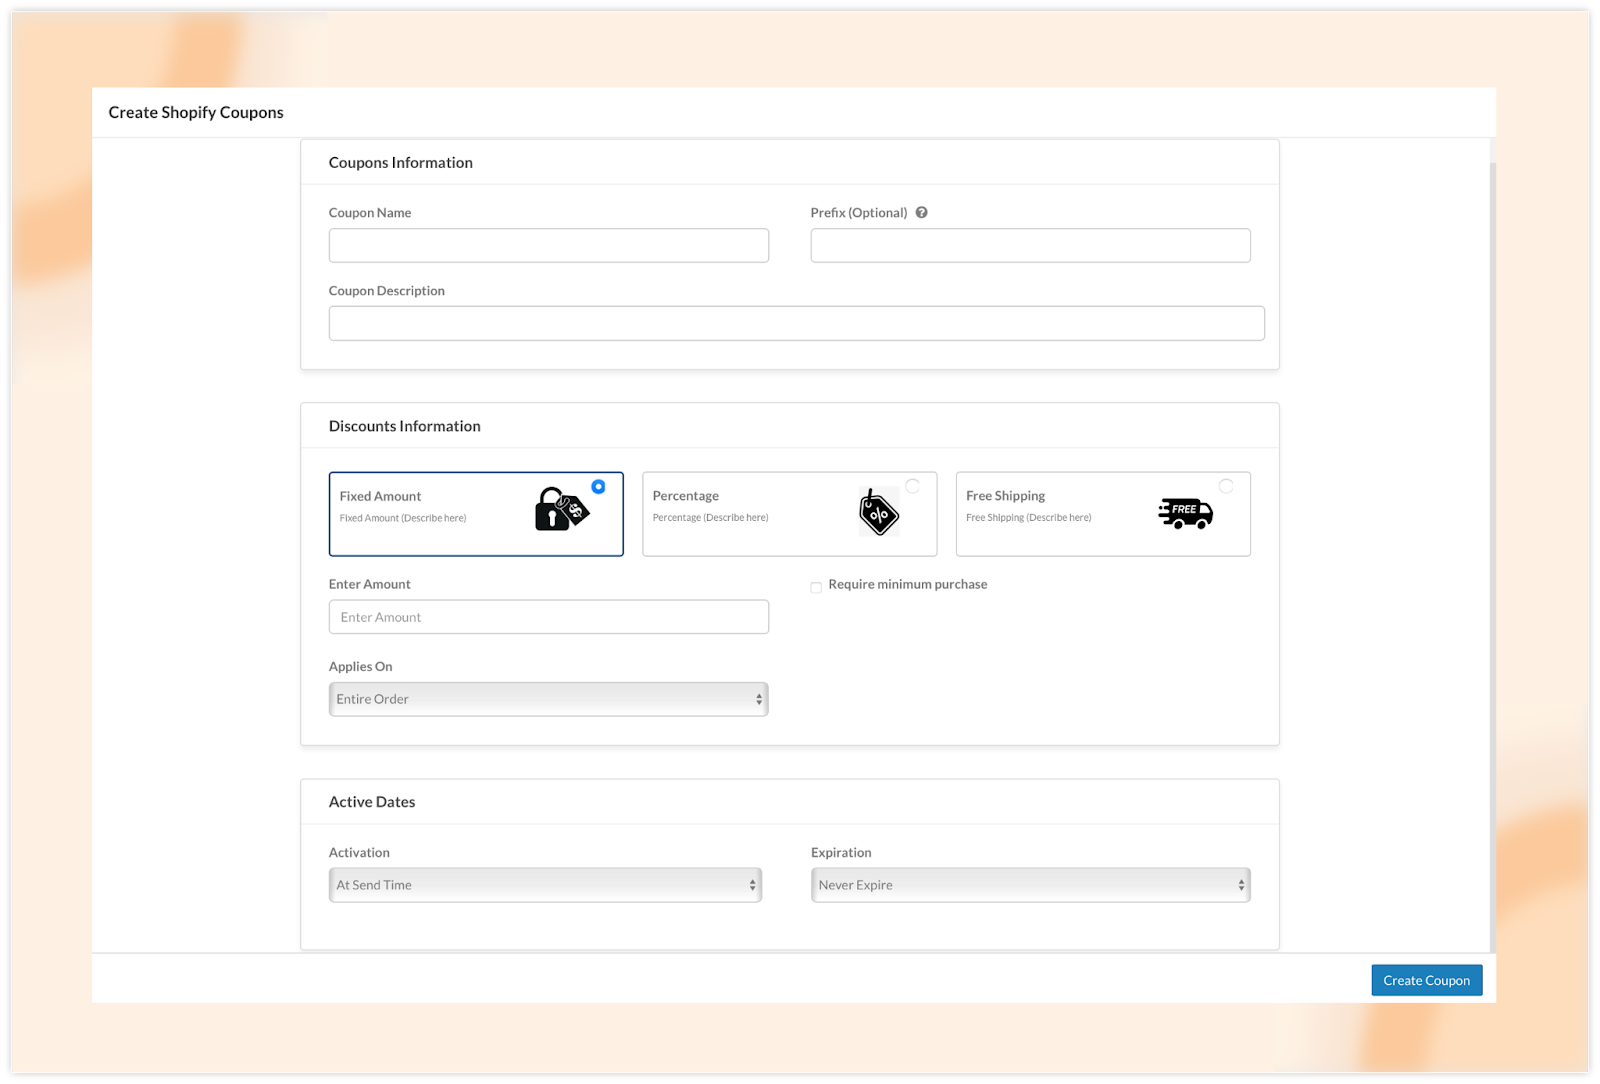Click the 'Percentage (Describe here)' text

click(x=711, y=518)
